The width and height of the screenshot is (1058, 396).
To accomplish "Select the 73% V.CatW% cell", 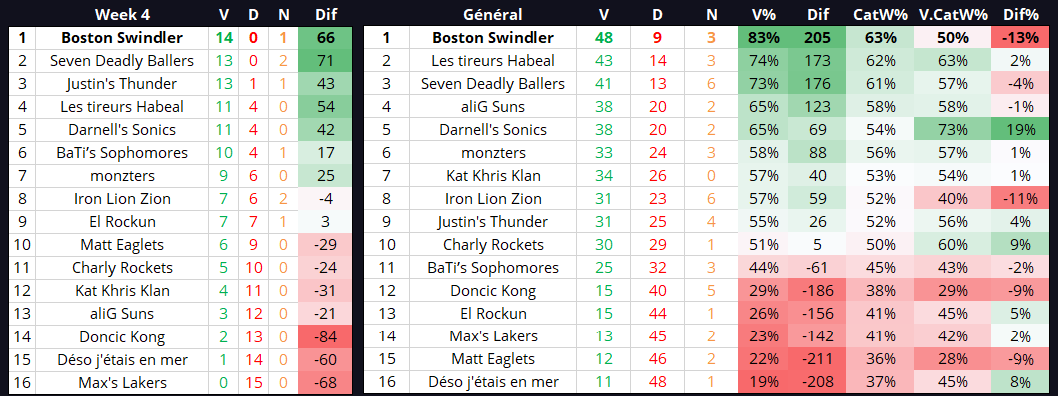I will [x=953, y=130].
